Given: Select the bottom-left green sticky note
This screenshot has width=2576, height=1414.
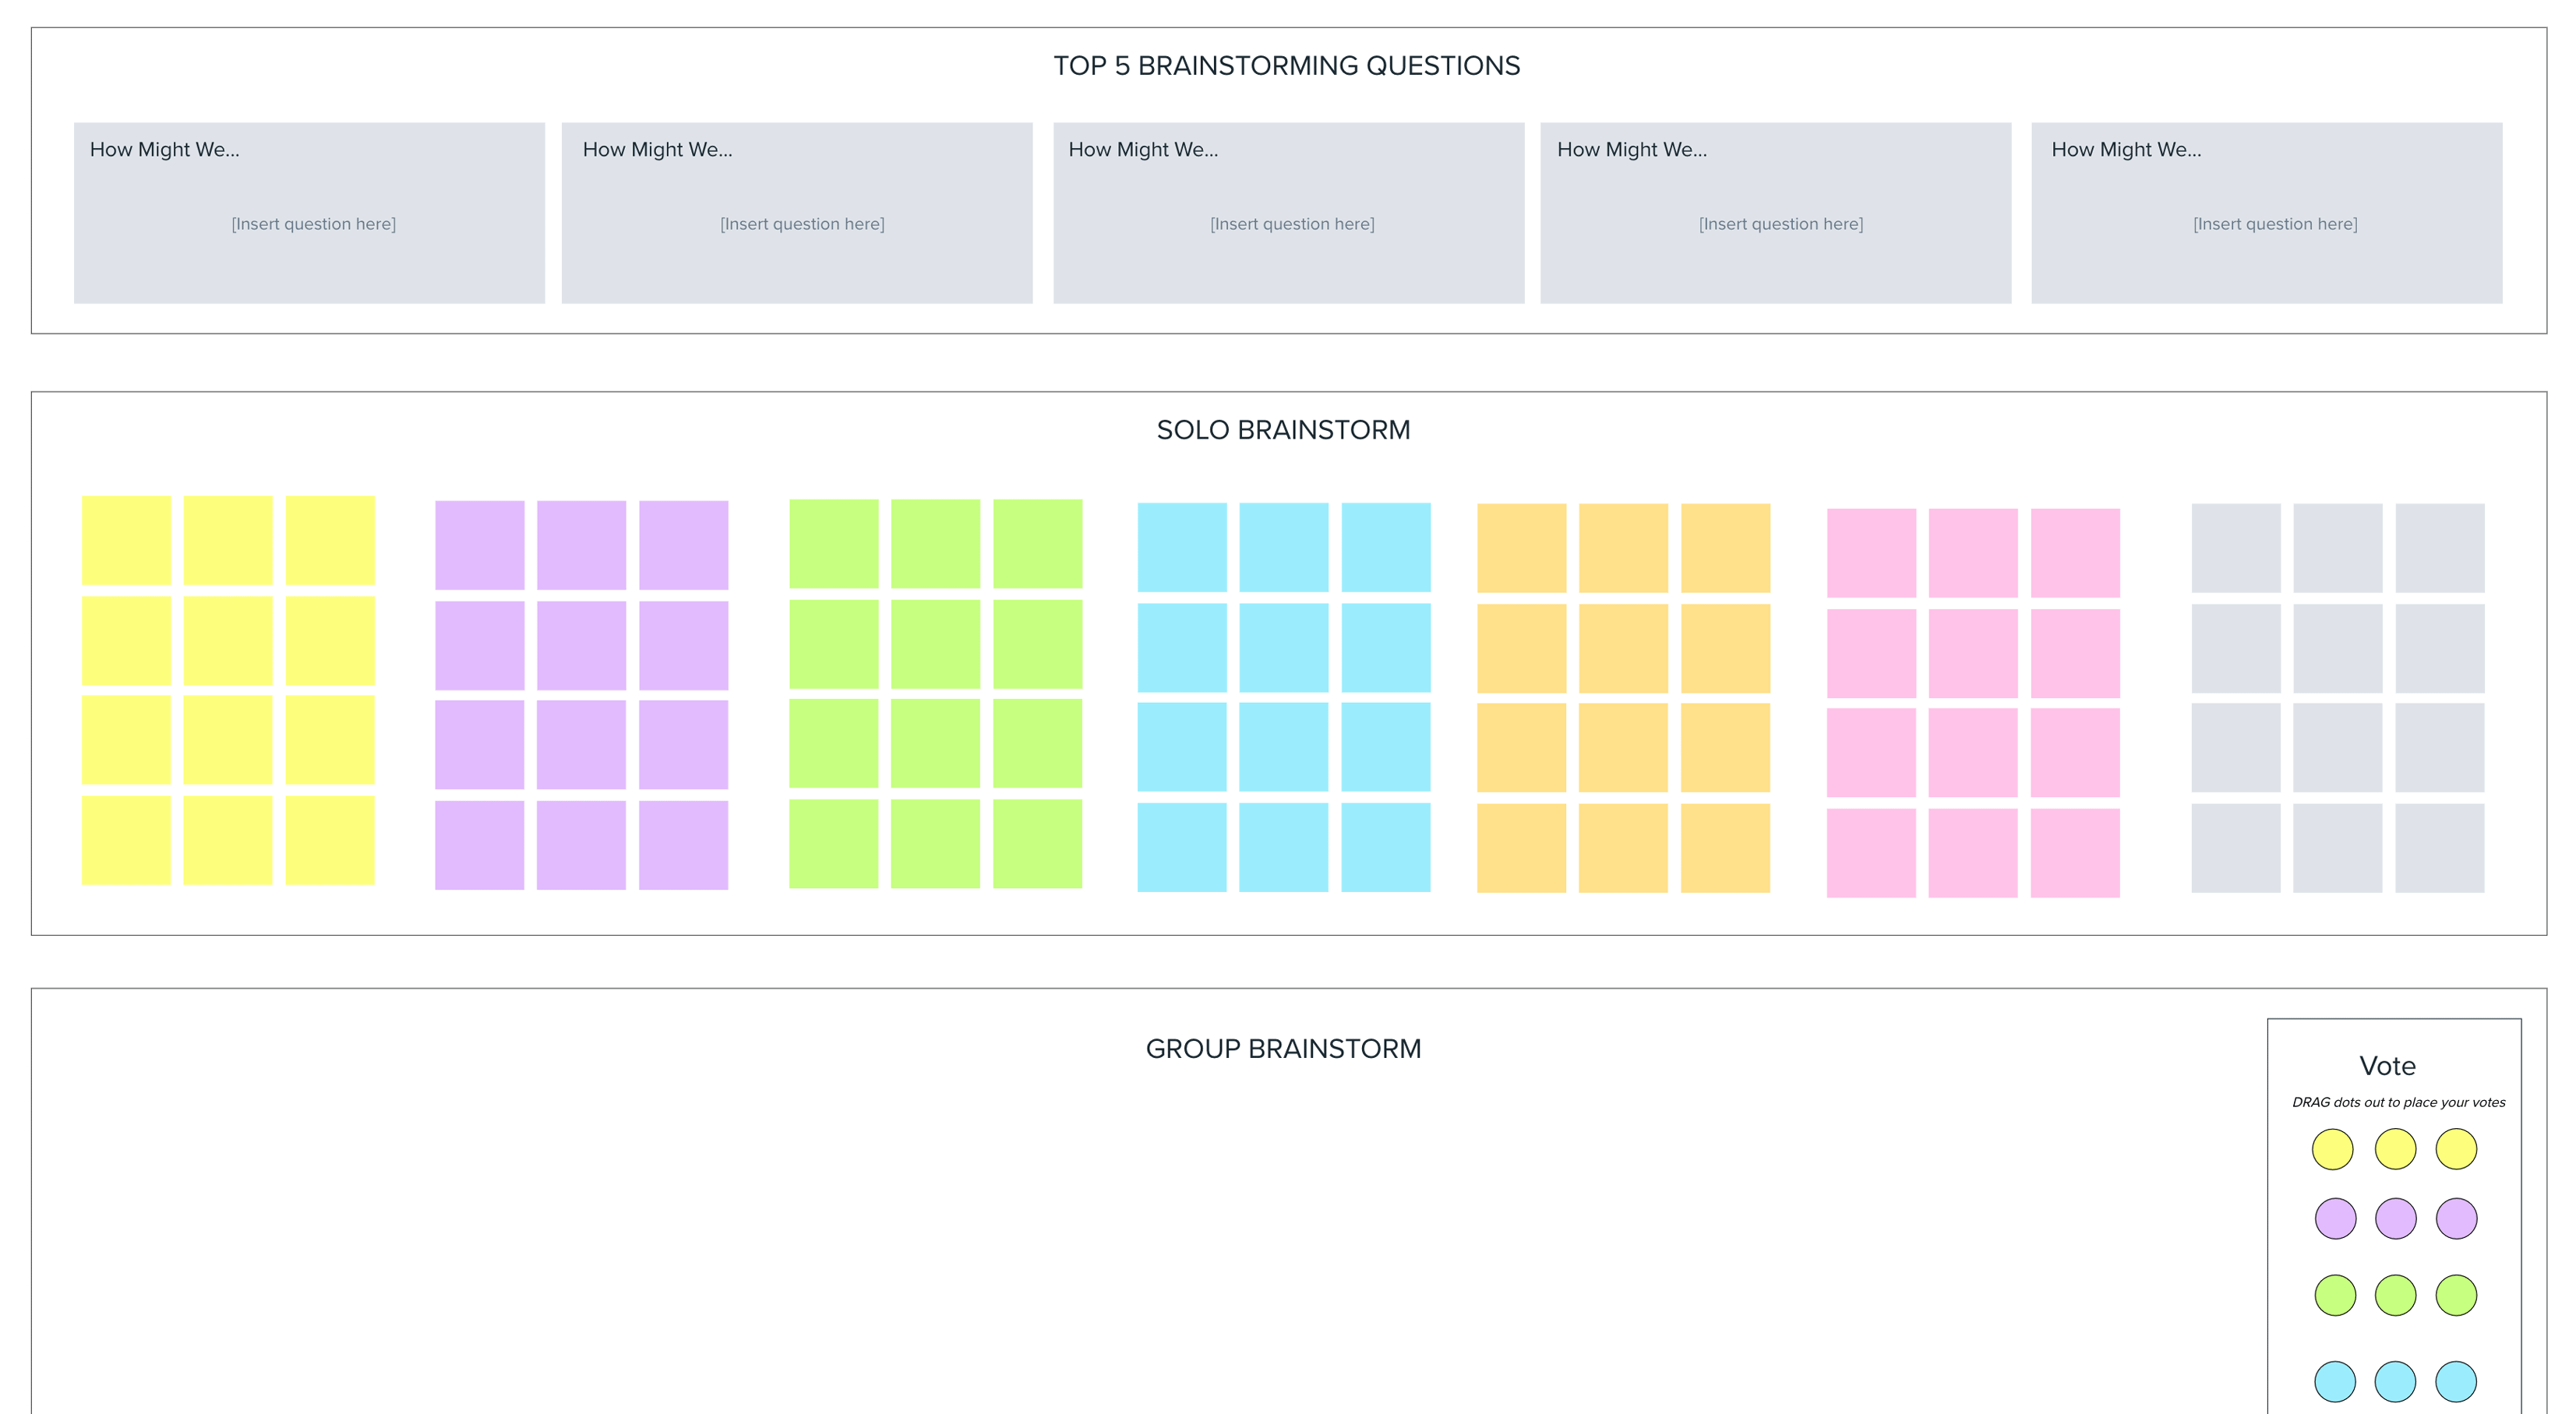Looking at the screenshot, I should (833, 844).
